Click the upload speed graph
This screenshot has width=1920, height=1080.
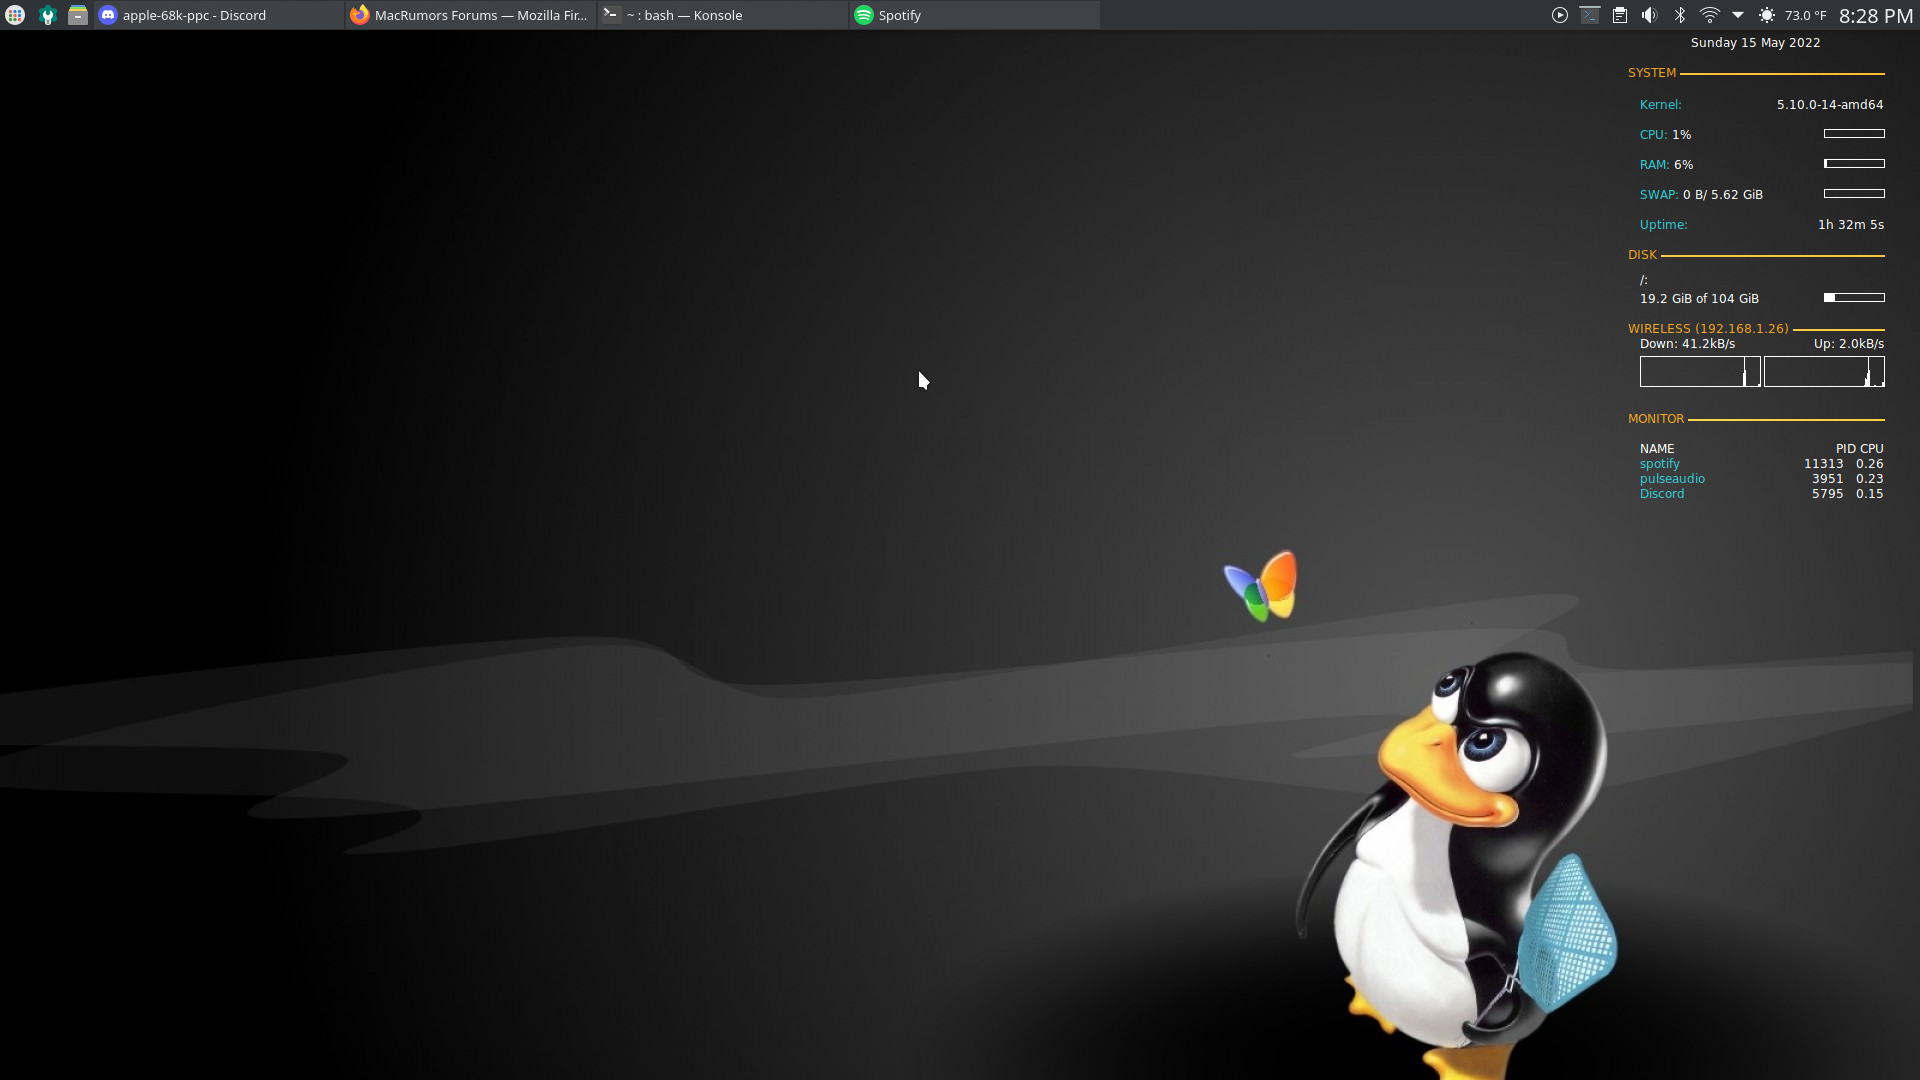pyautogui.click(x=1824, y=372)
